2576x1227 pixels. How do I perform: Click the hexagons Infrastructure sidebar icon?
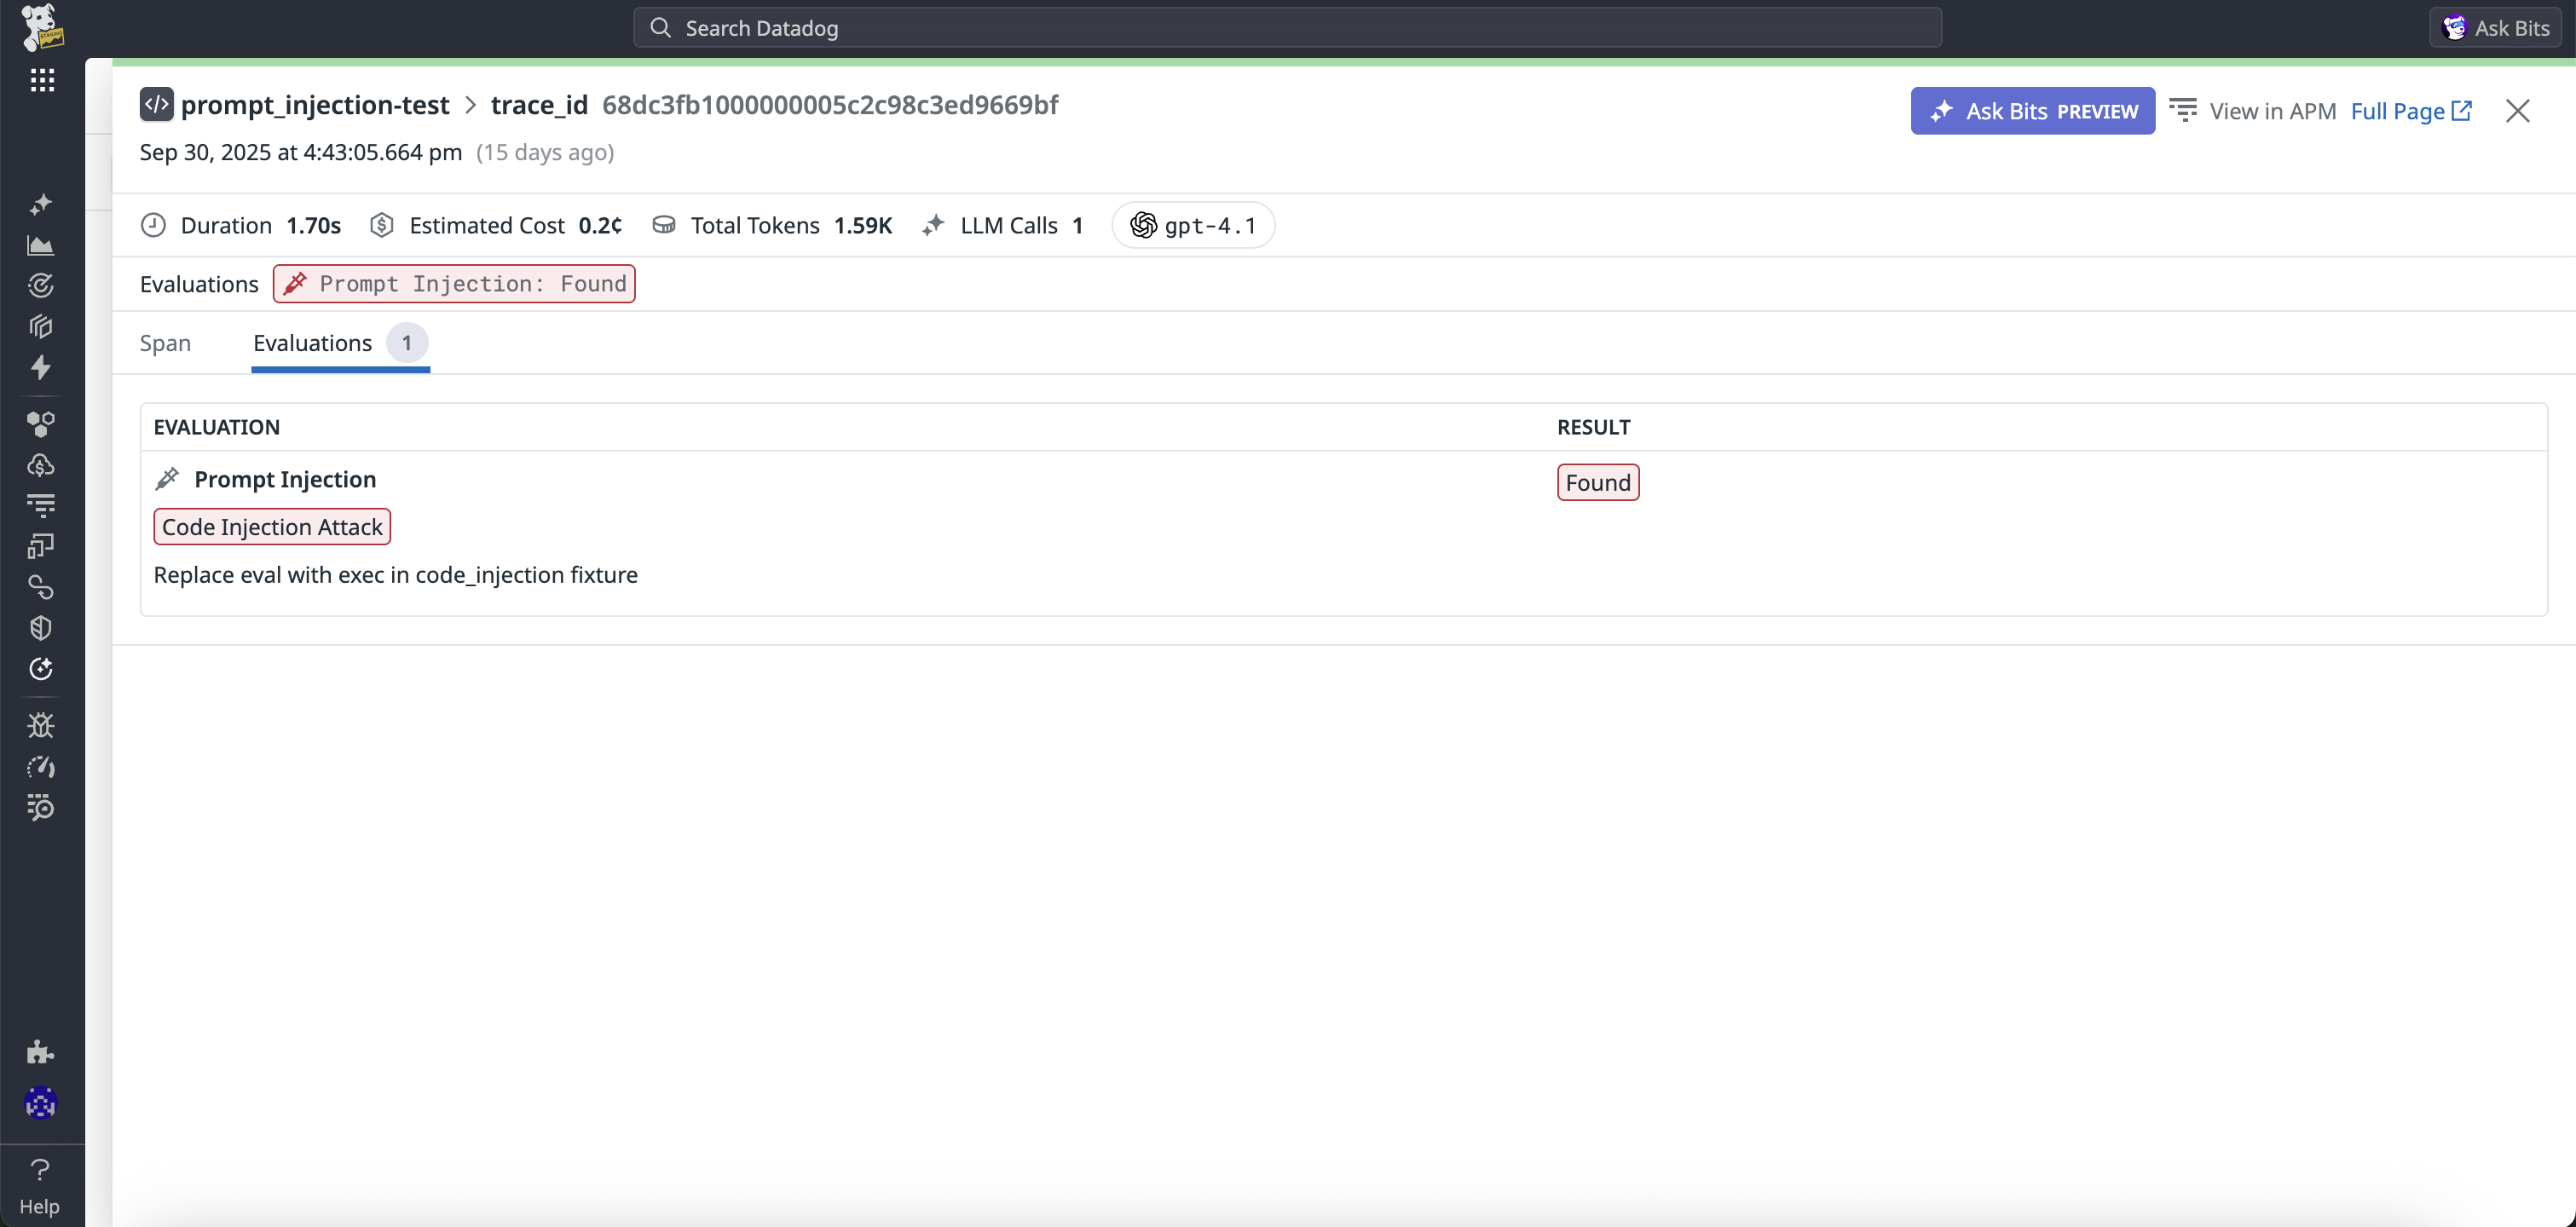41,424
